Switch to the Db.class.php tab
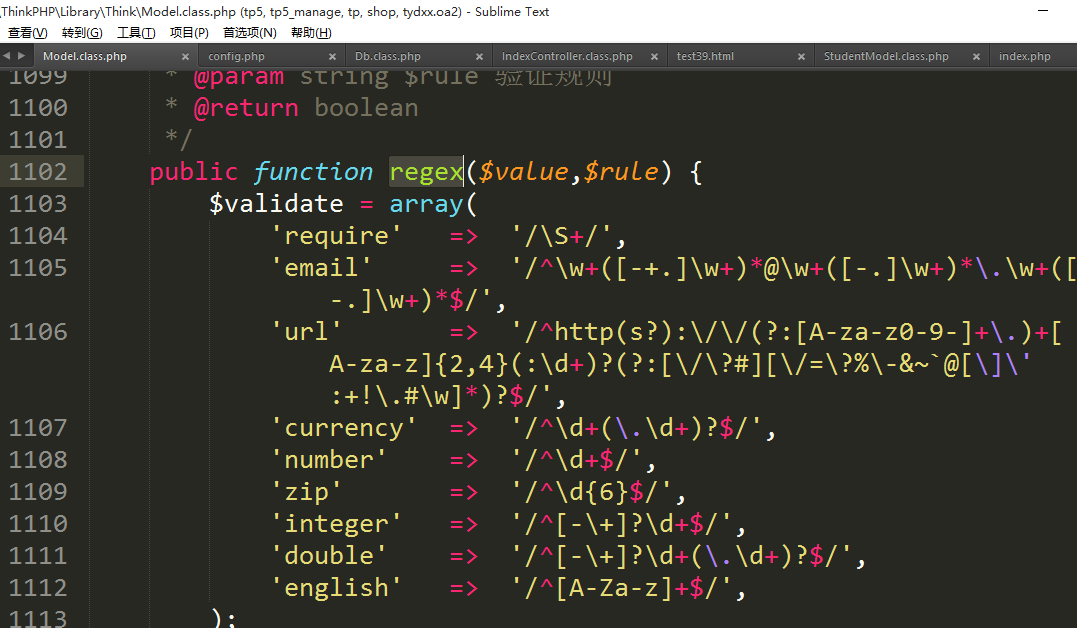1077x628 pixels. point(387,56)
